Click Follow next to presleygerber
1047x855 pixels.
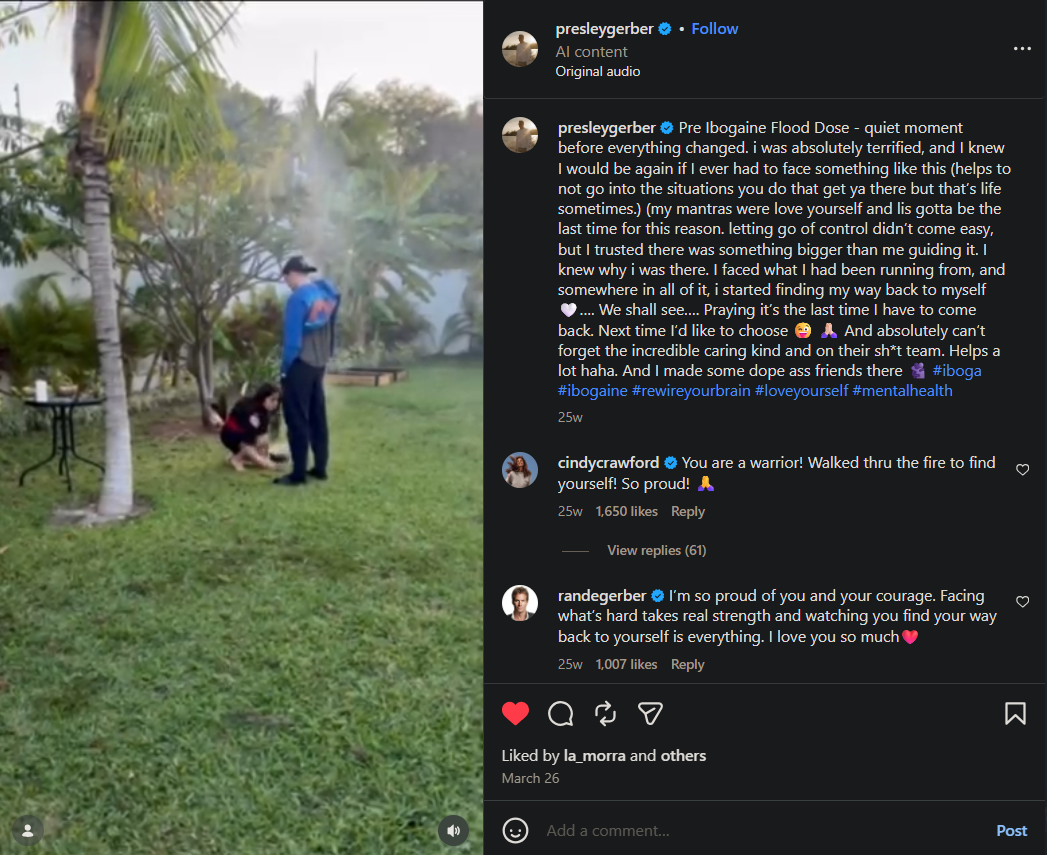pyautogui.click(x=714, y=29)
